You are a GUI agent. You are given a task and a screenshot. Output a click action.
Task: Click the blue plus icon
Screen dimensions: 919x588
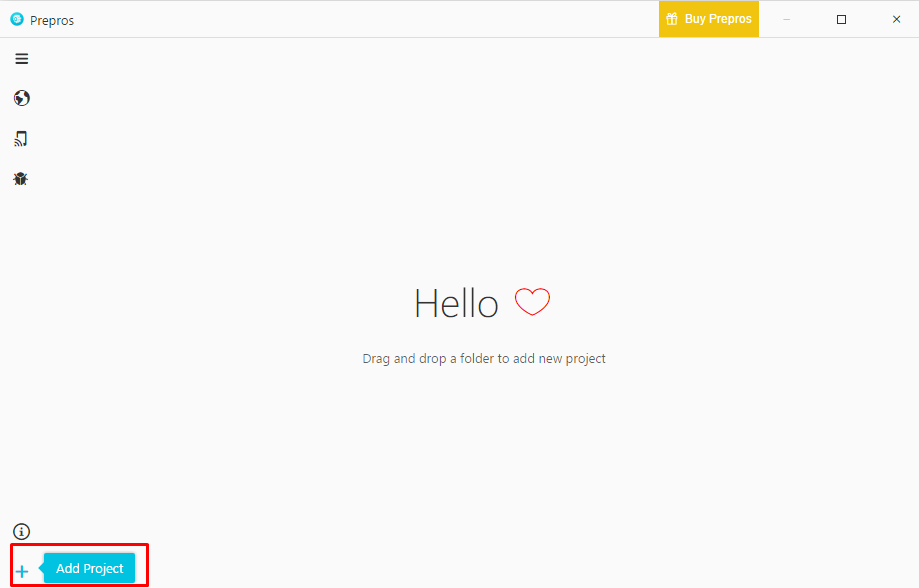[x=21, y=571]
